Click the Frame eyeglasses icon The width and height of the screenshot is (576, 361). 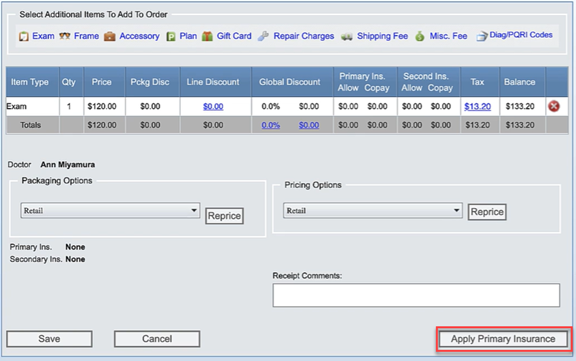(x=65, y=36)
